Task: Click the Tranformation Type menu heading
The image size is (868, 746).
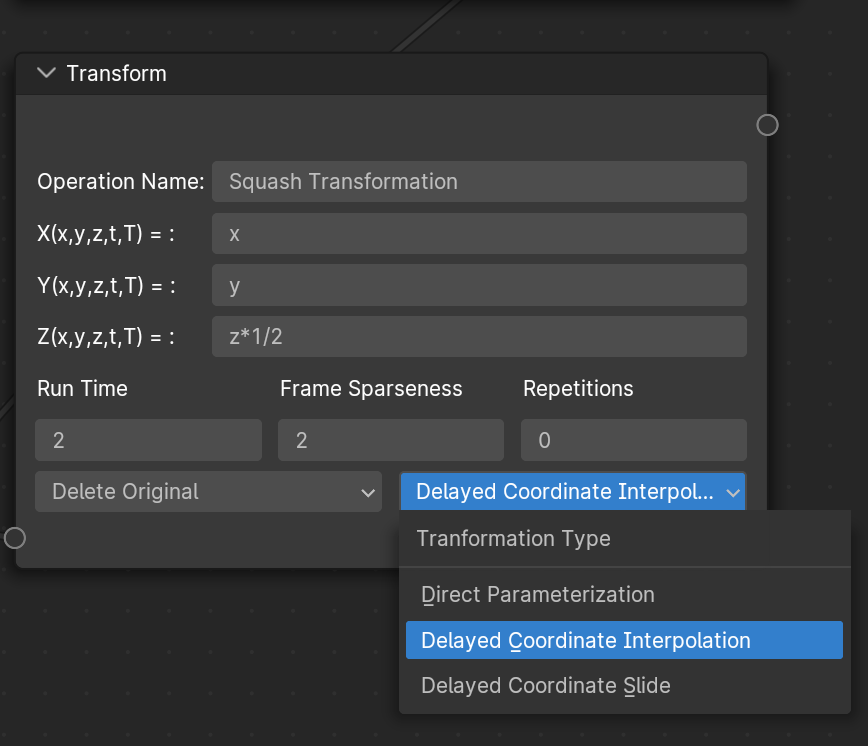Action: coord(514,538)
